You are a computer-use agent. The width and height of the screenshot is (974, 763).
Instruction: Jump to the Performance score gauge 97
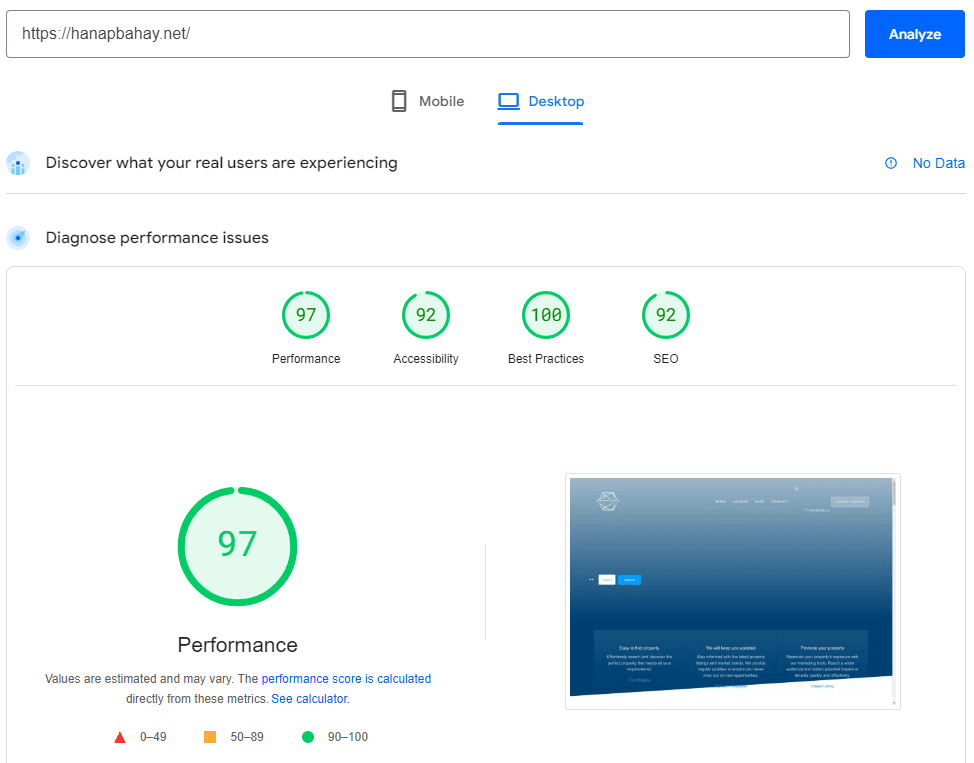pos(306,316)
